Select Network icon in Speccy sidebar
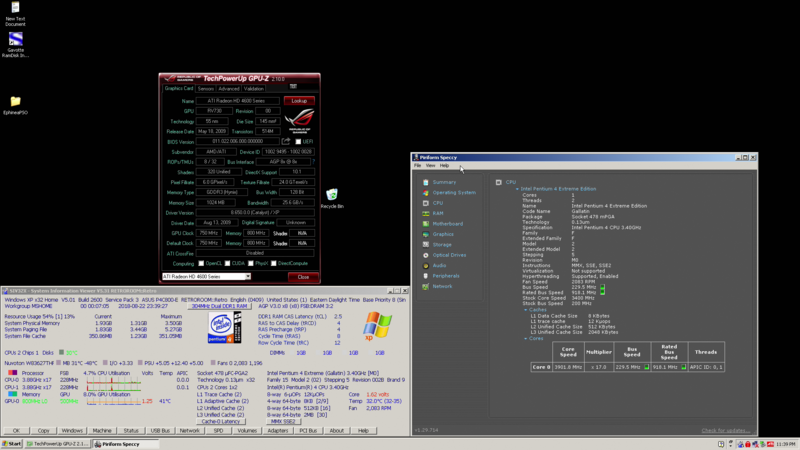This screenshot has height=450, width=800. click(426, 287)
